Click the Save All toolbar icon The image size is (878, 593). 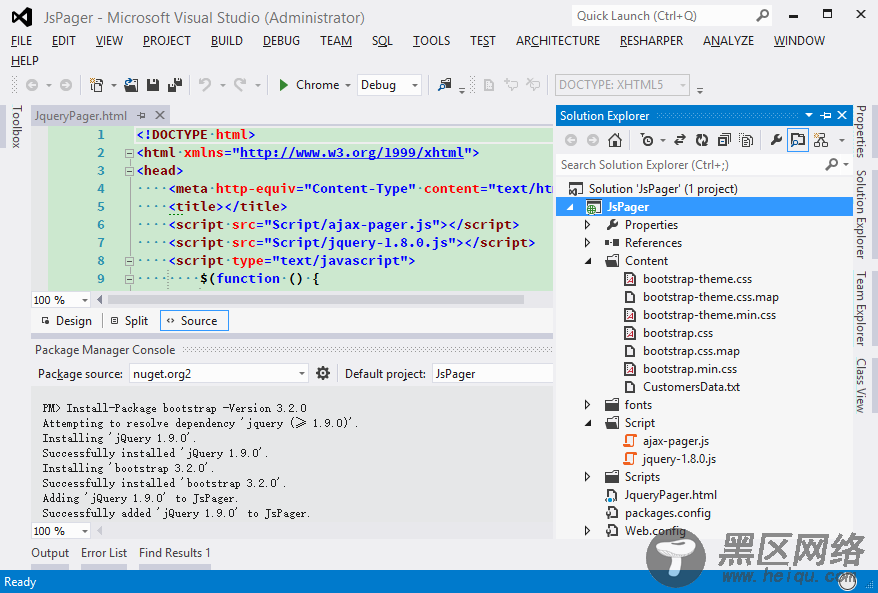tap(175, 85)
